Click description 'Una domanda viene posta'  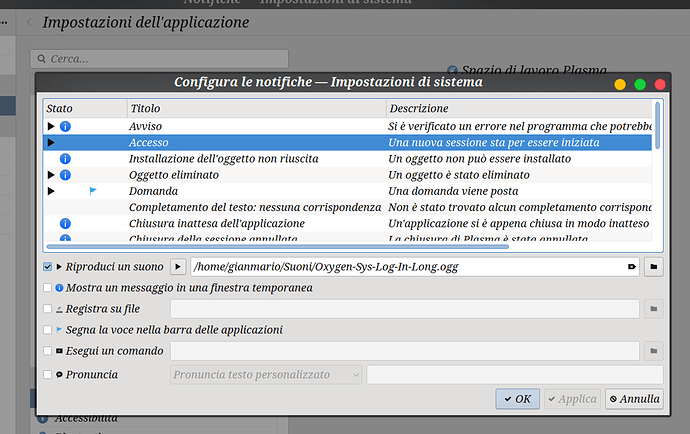click(453, 191)
